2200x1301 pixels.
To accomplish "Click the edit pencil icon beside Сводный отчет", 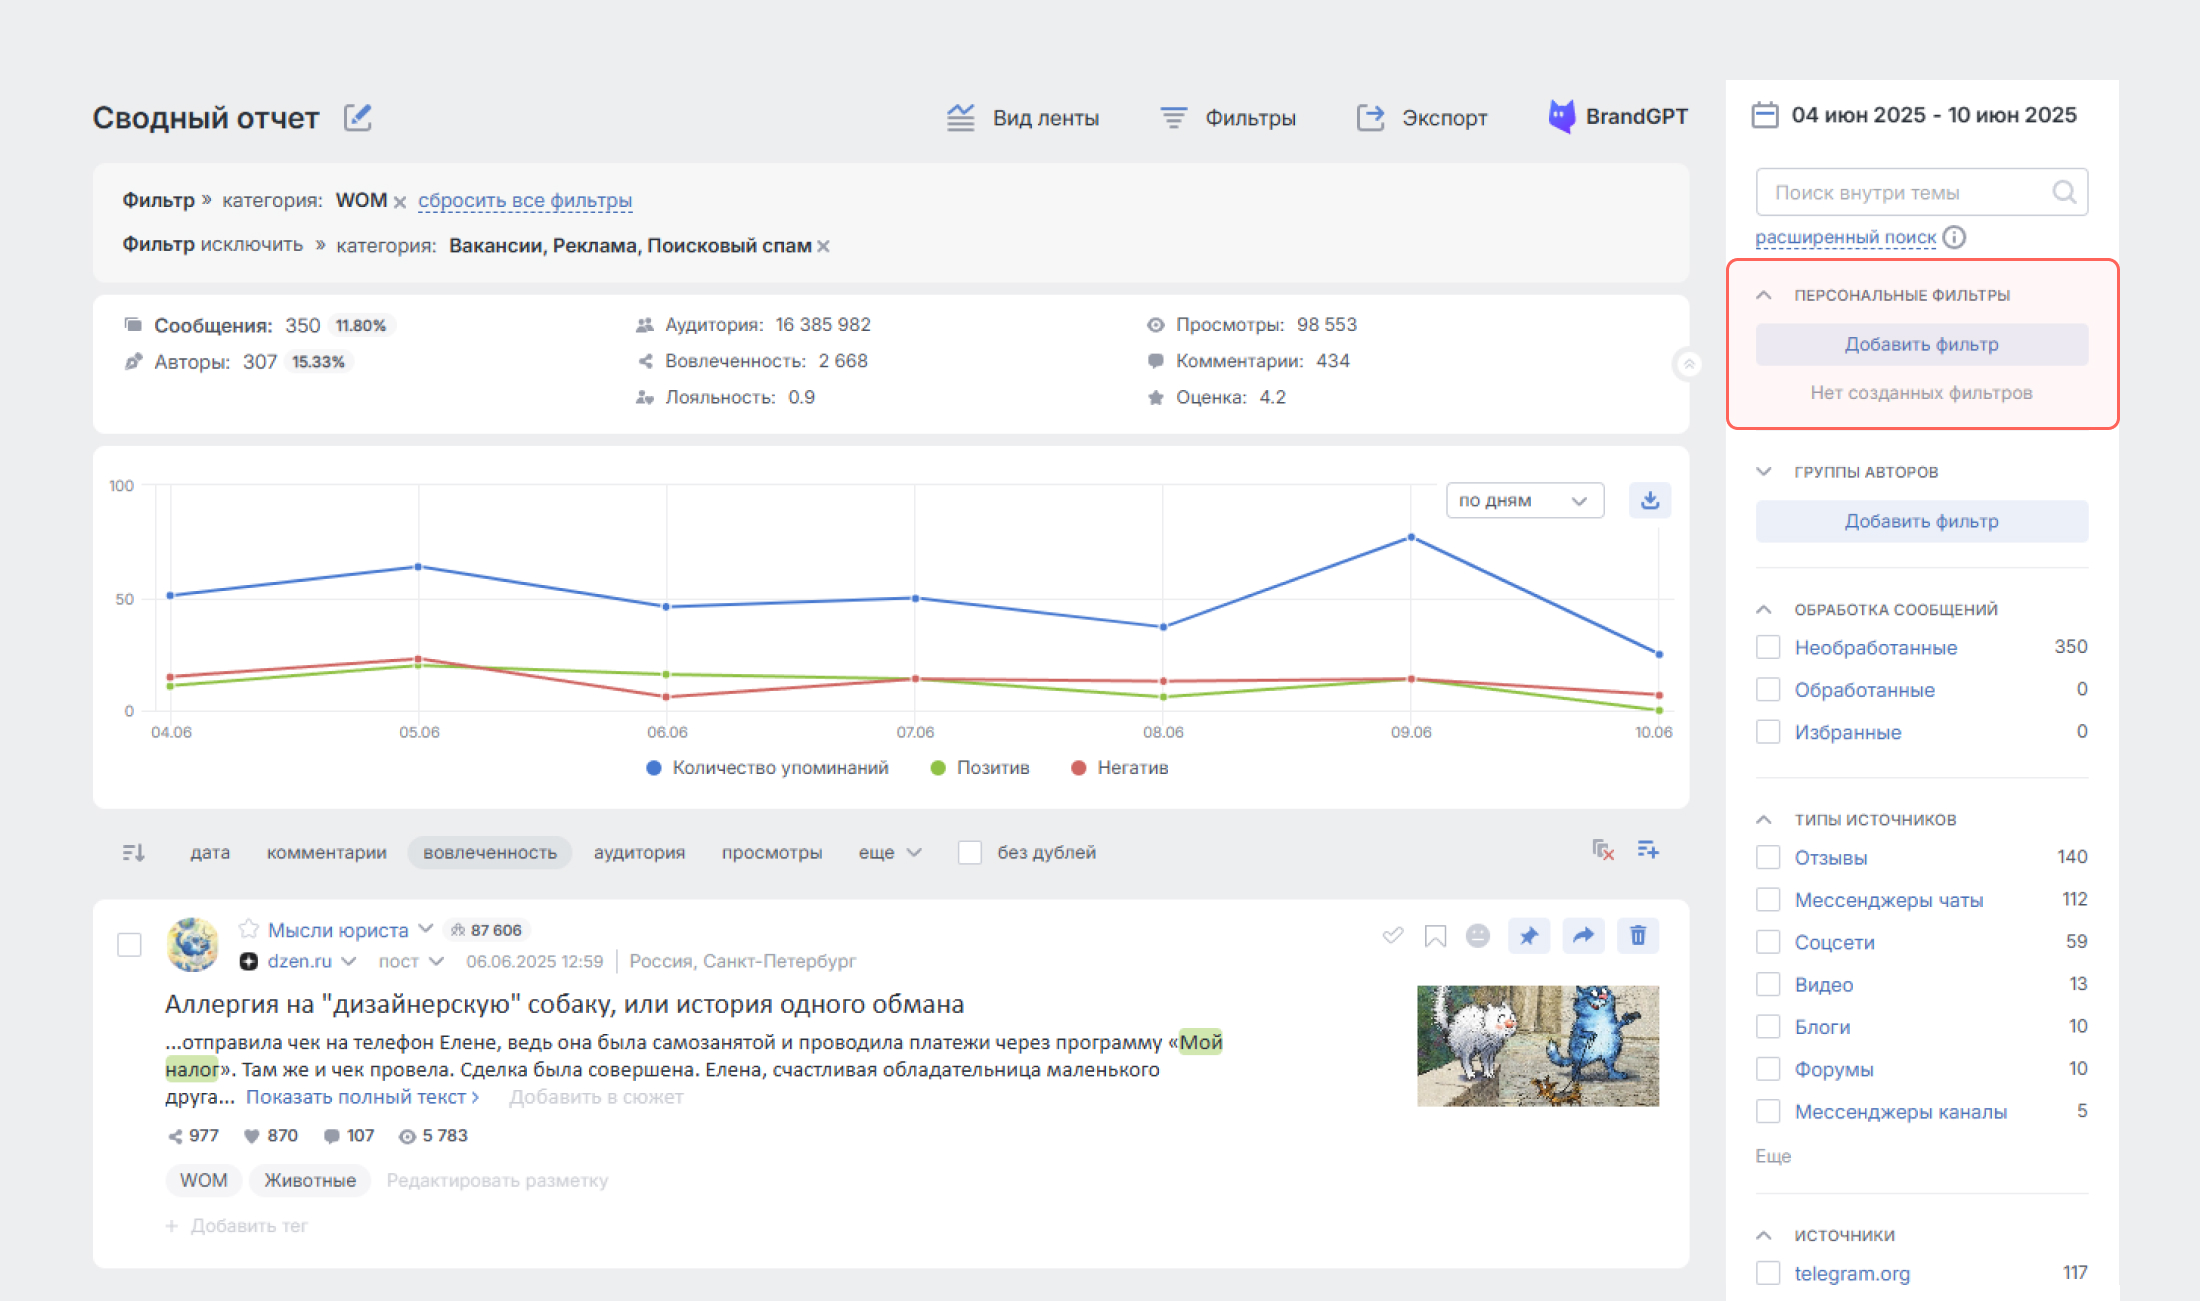I will 357,118.
